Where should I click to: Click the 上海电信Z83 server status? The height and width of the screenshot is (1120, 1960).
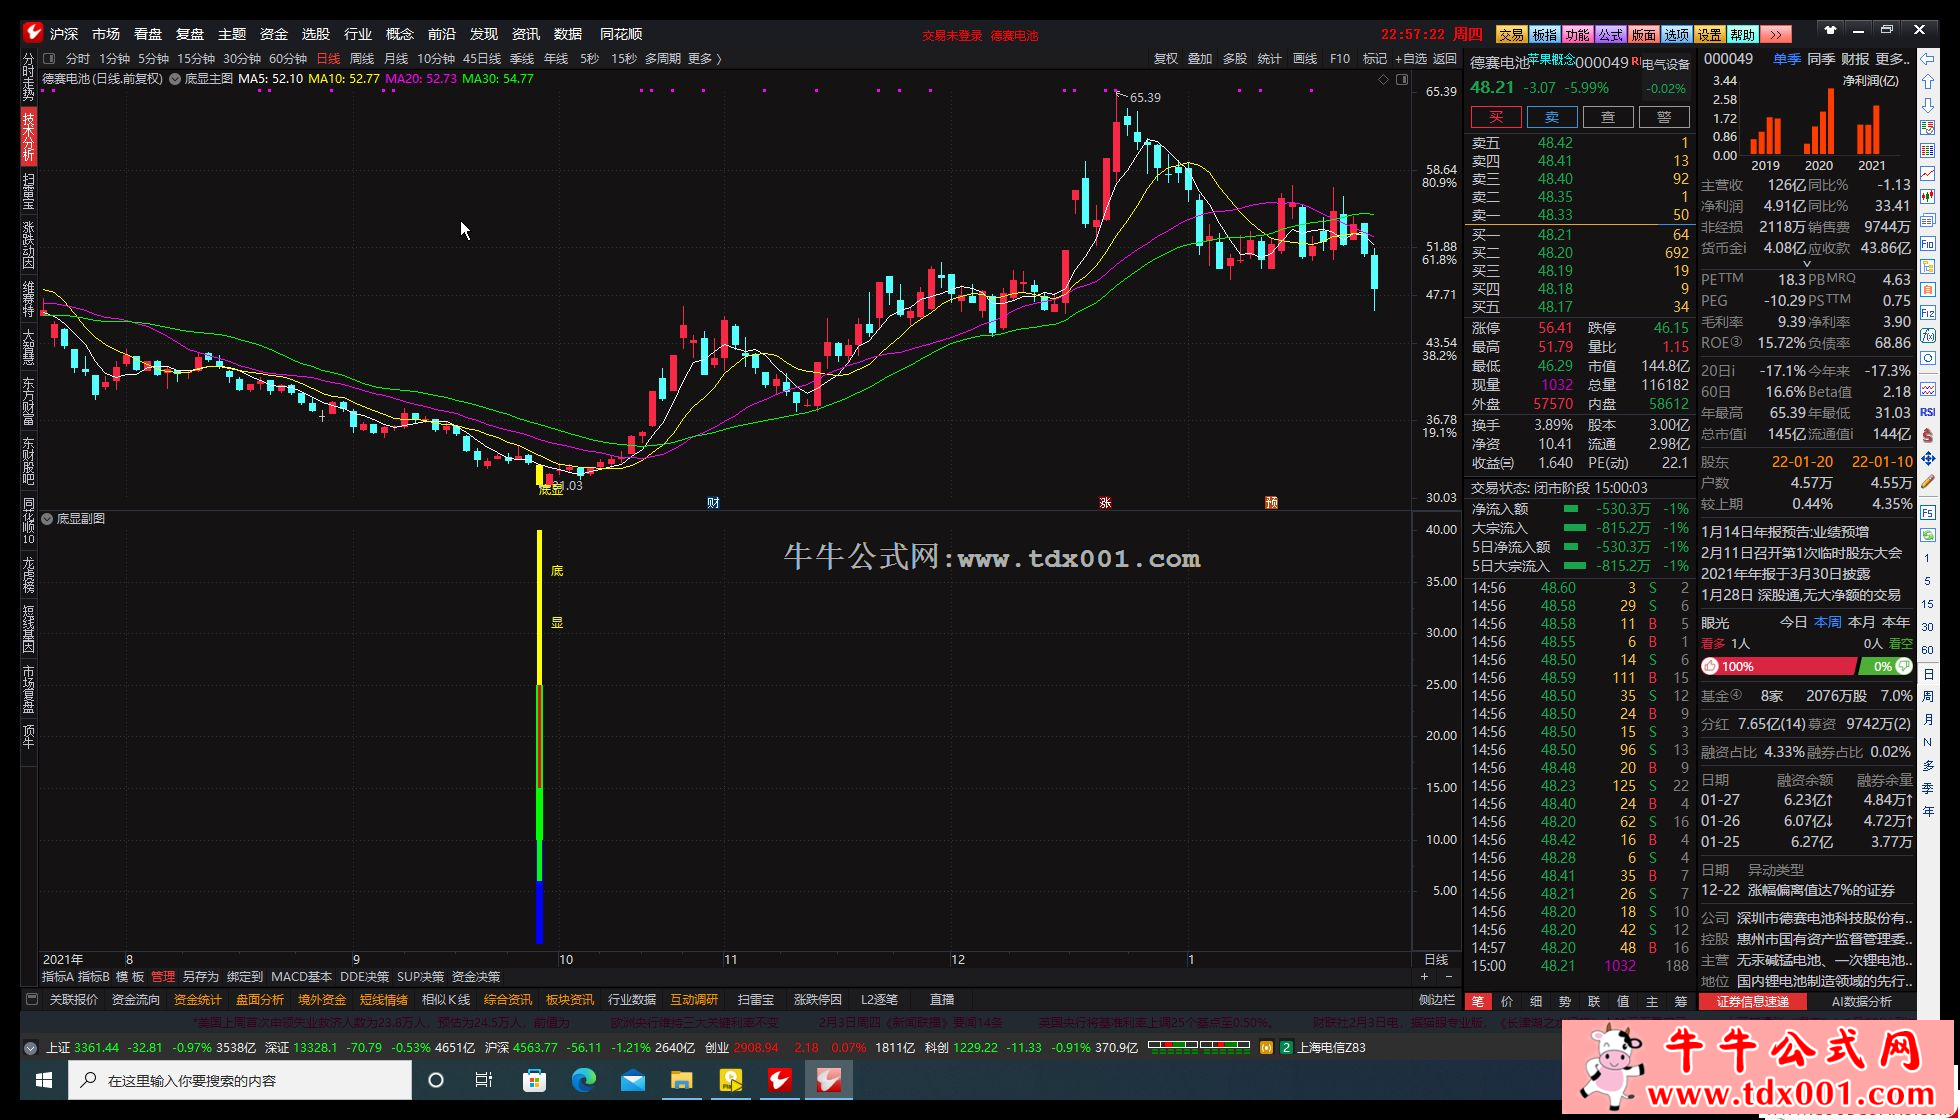[x=1331, y=1048]
